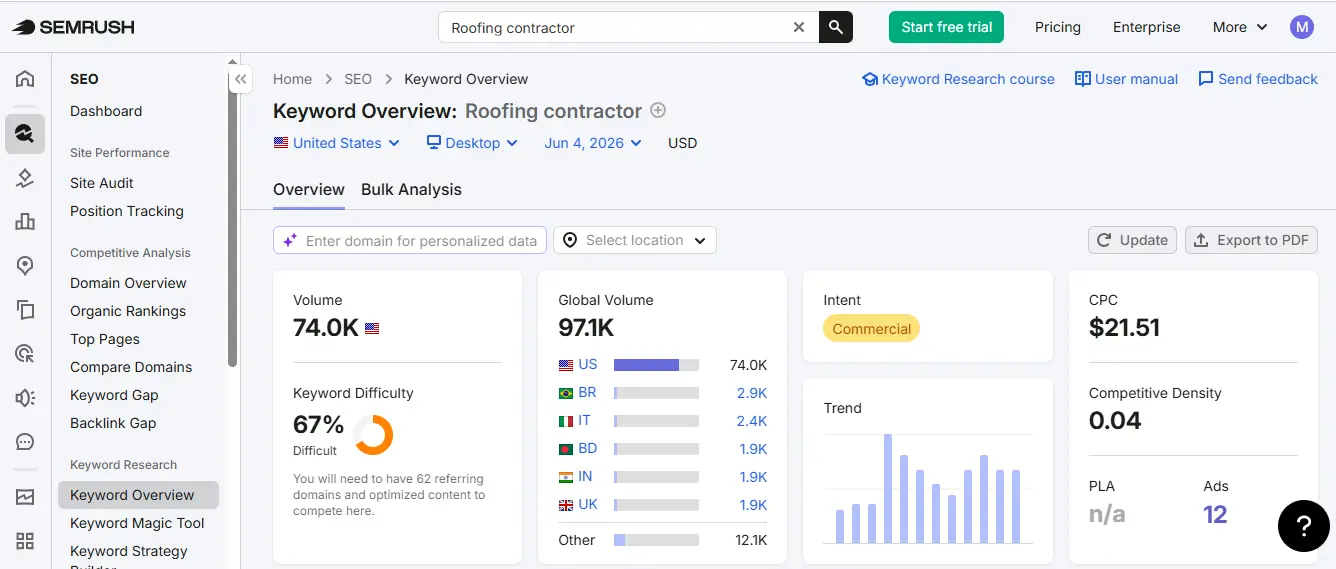Open Keyword Gap in sidebar
The image size is (1336, 569).
(x=114, y=395)
